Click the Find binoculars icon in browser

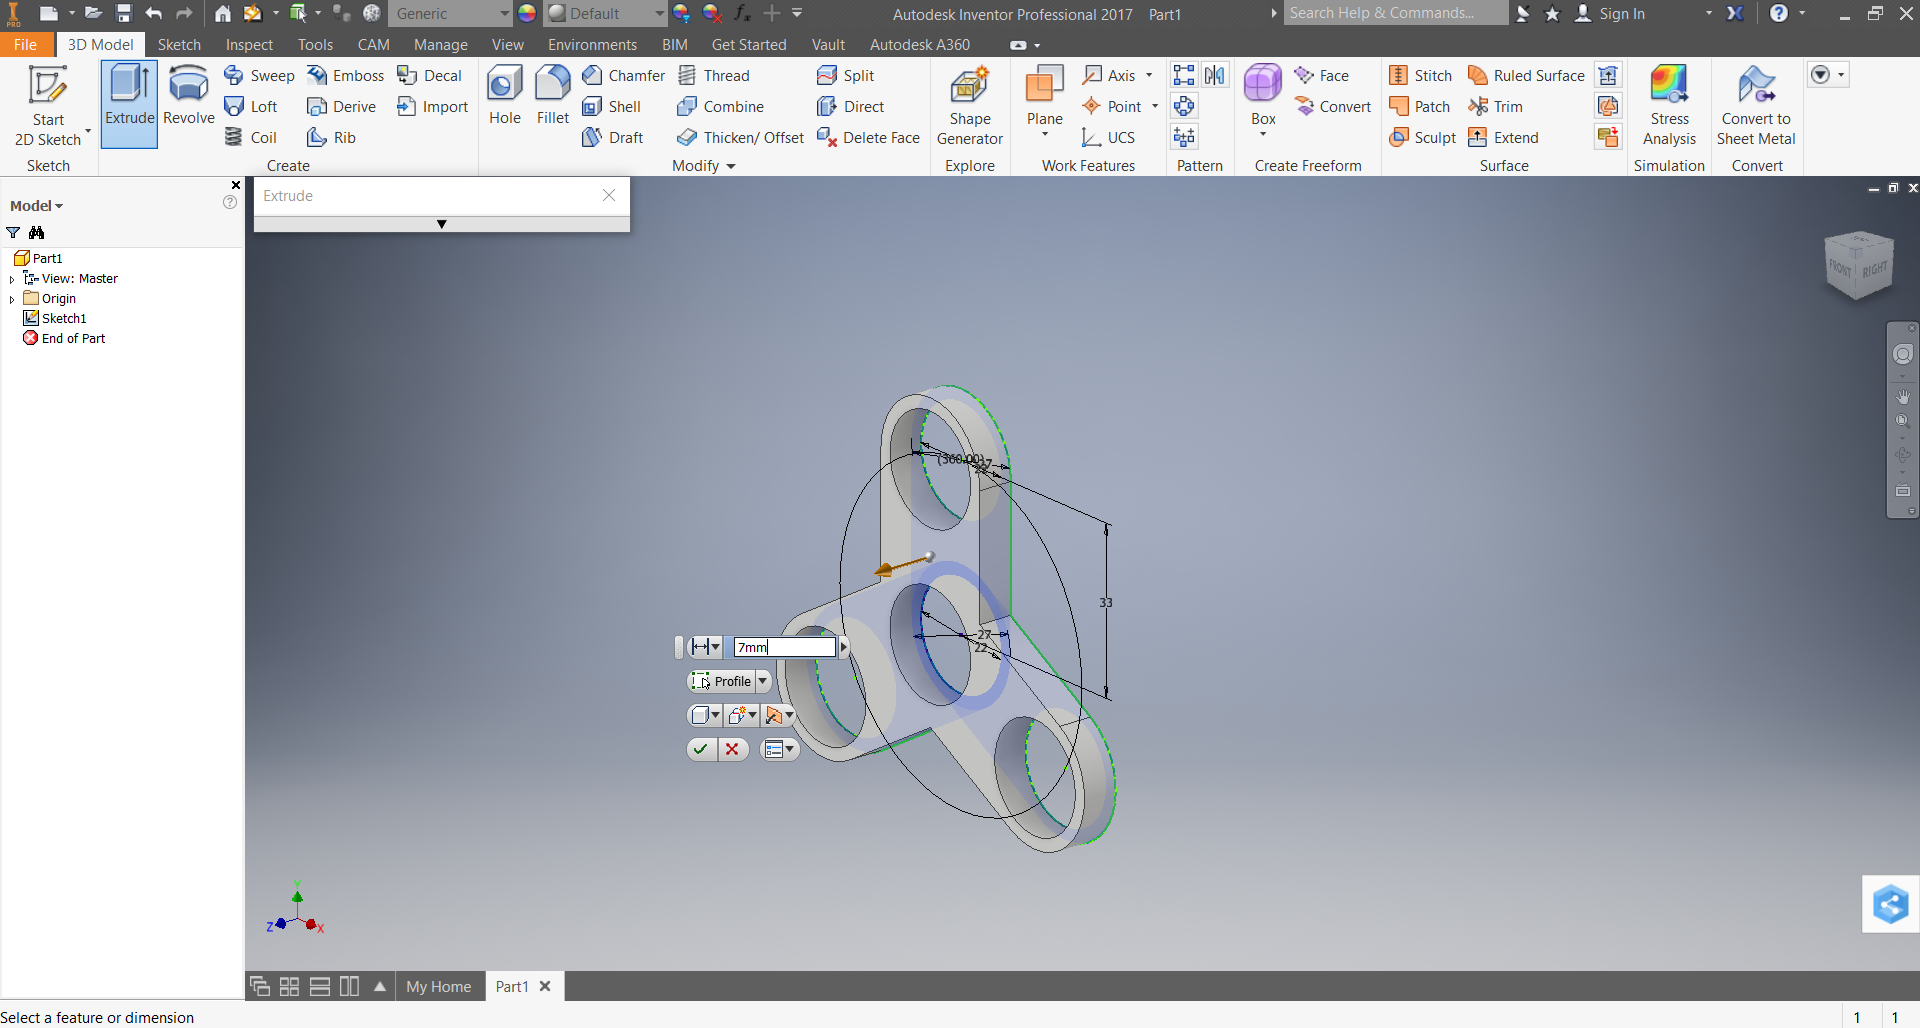click(37, 233)
